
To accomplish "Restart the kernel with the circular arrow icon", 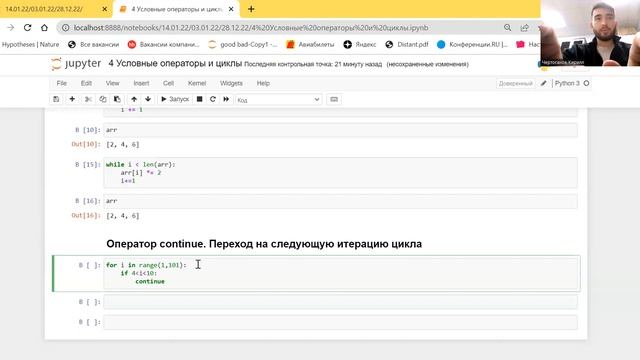I will (x=213, y=99).
